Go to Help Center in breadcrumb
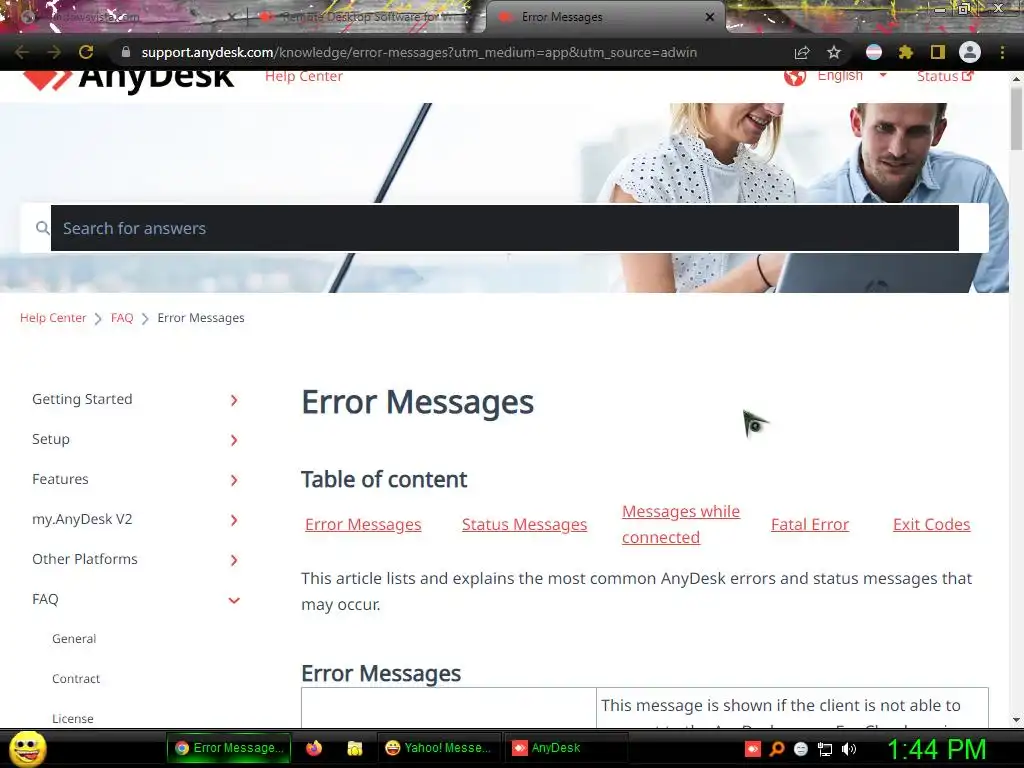Image resolution: width=1024 pixels, height=768 pixels. [53, 317]
